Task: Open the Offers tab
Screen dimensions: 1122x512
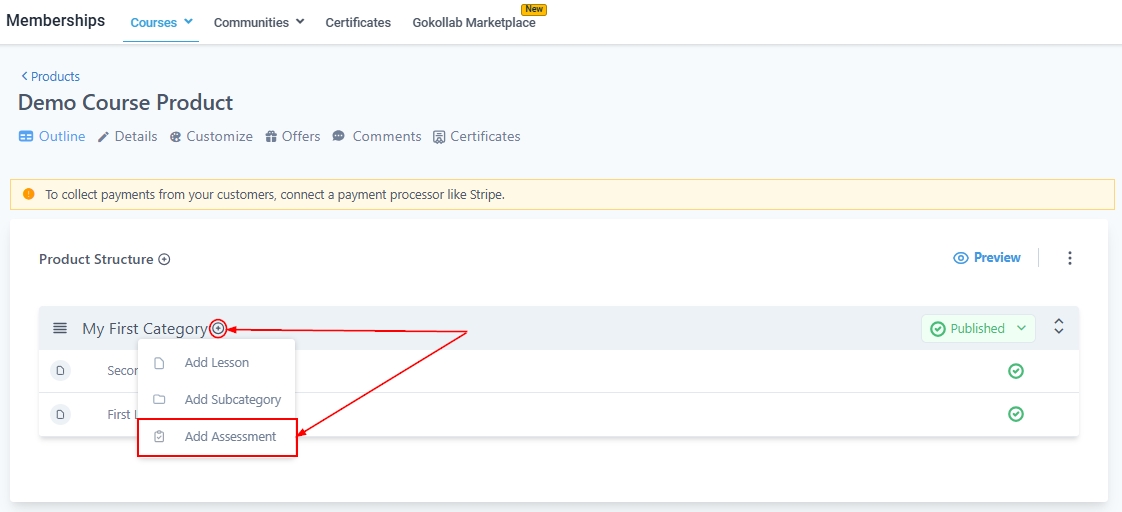Action: (293, 136)
